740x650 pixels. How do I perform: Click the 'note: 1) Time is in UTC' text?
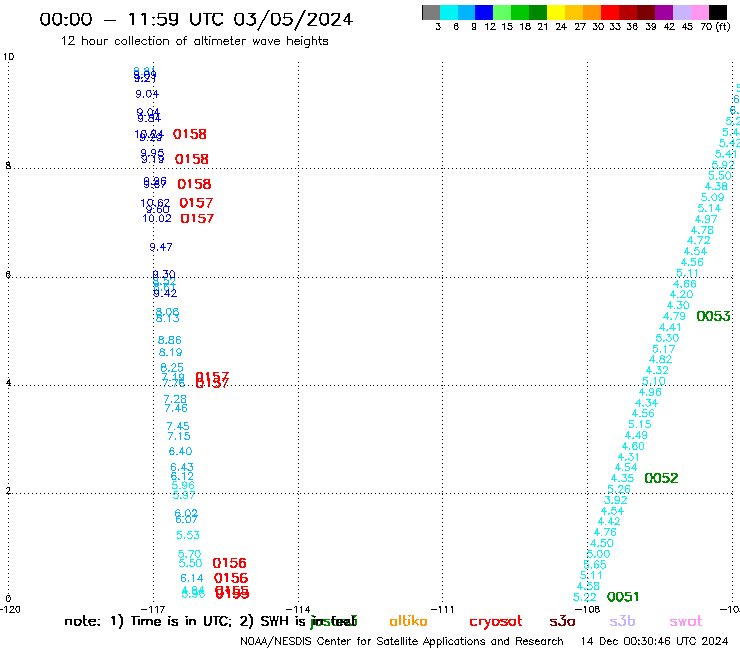coord(148,621)
